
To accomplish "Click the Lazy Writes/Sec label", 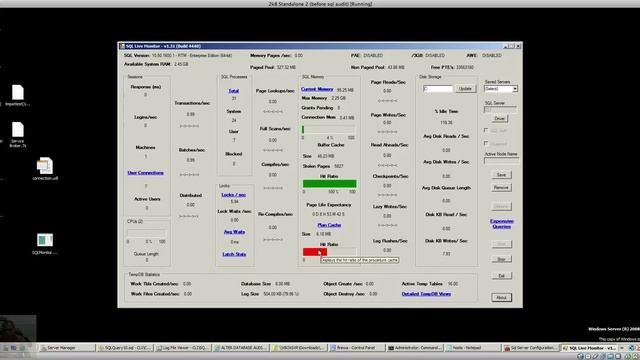I will (390, 207).
